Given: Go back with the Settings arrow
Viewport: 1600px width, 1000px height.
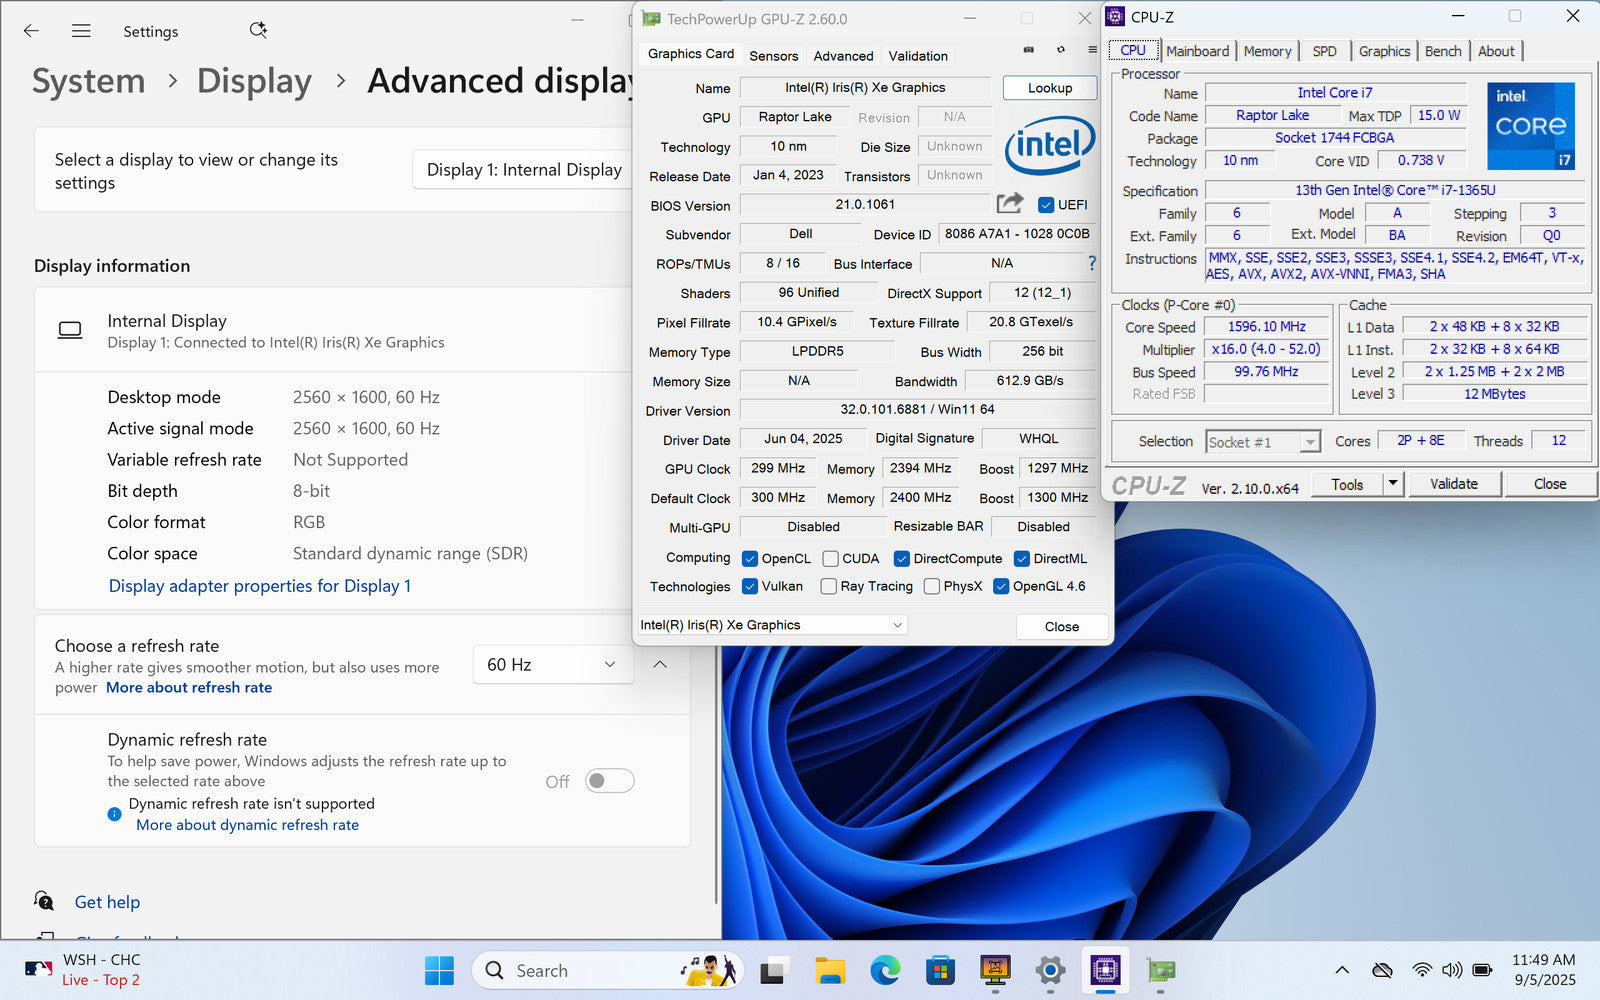Looking at the screenshot, I should point(31,31).
